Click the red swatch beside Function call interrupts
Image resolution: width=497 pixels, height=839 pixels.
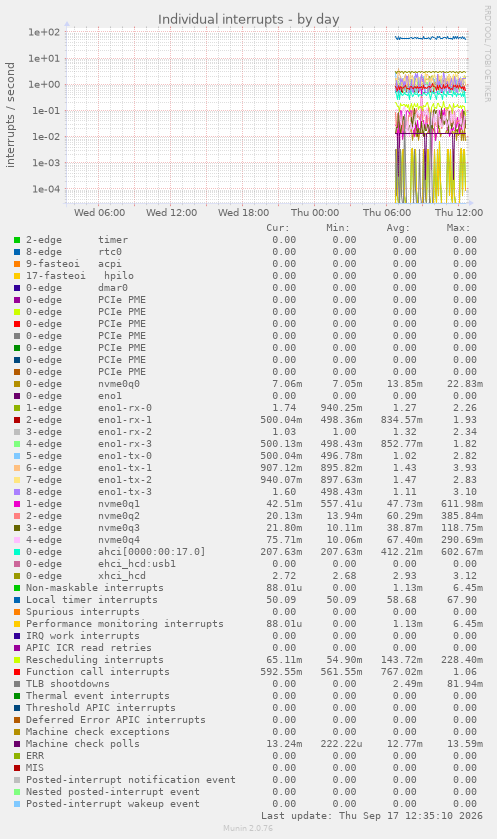pyautogui.click(x=17, y=672)
